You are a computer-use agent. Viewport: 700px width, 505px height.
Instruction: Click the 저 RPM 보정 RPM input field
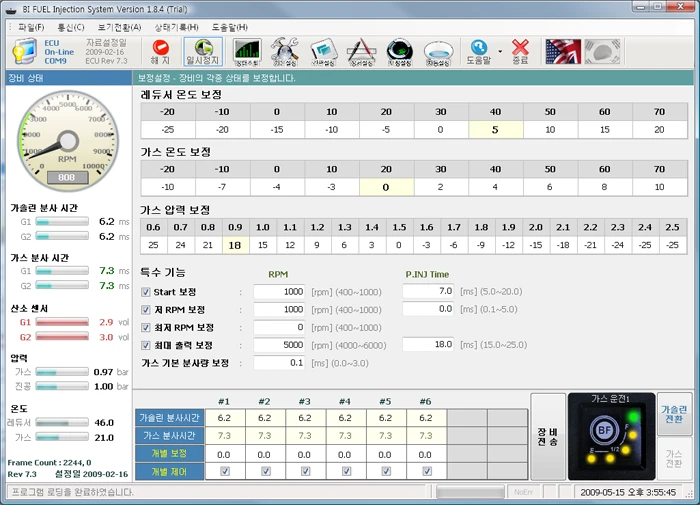click(x=279, y=309)
